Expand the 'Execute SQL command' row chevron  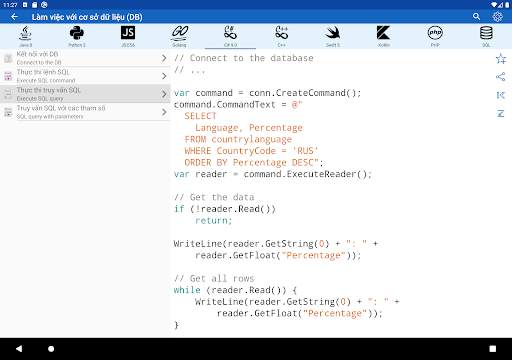pos(164,76)
